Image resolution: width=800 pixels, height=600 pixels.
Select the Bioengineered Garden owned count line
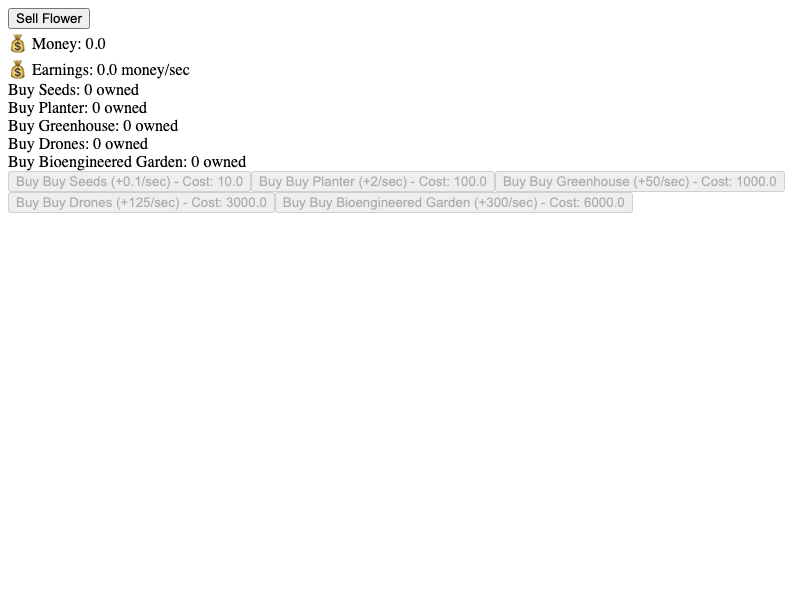tap(127, 162)
